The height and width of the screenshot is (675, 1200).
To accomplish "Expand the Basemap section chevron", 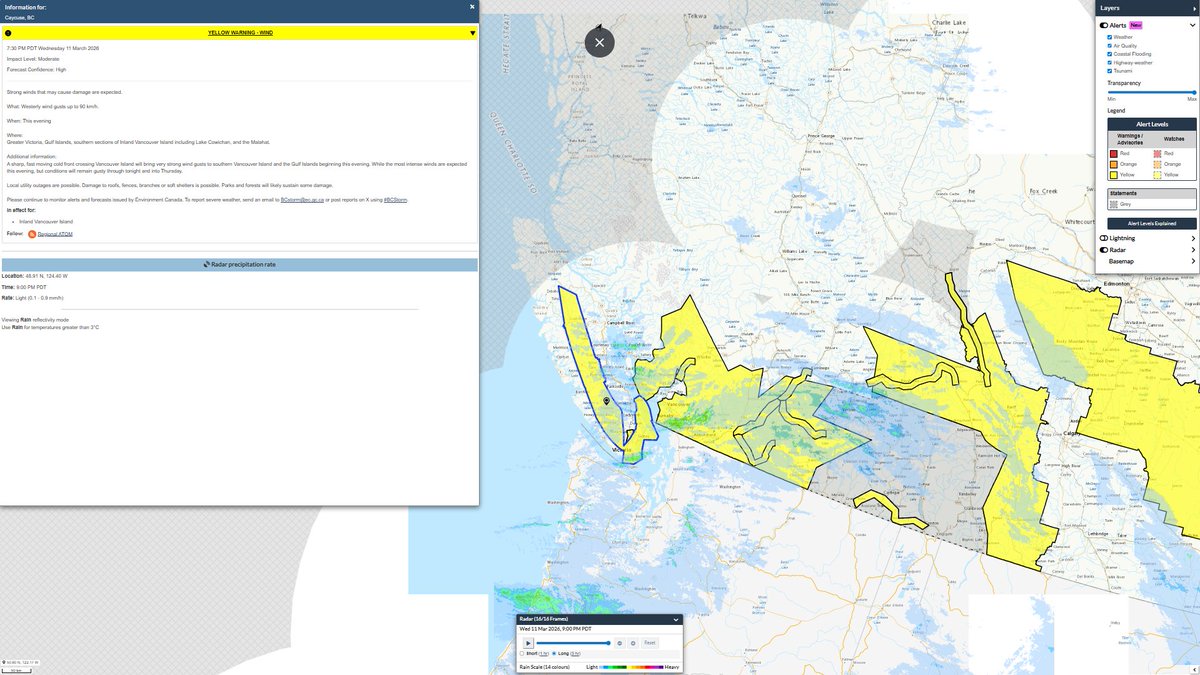I will click(1193, 261).
